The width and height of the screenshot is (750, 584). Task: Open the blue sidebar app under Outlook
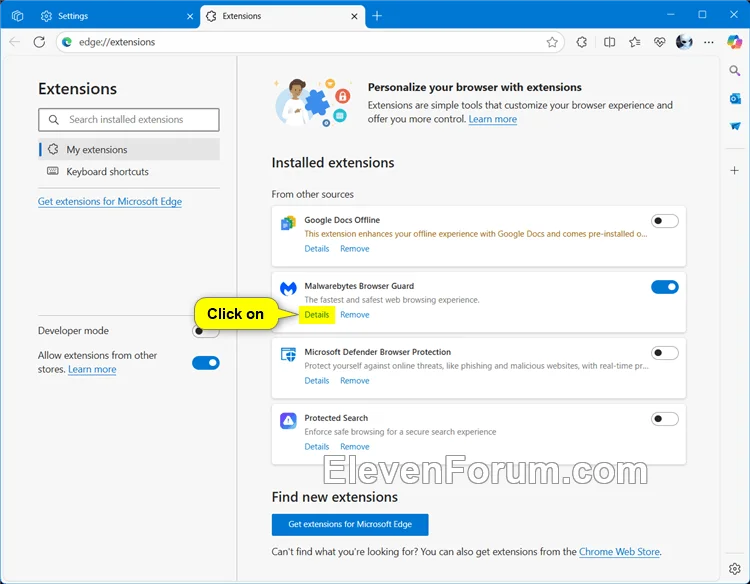[735, 126]
